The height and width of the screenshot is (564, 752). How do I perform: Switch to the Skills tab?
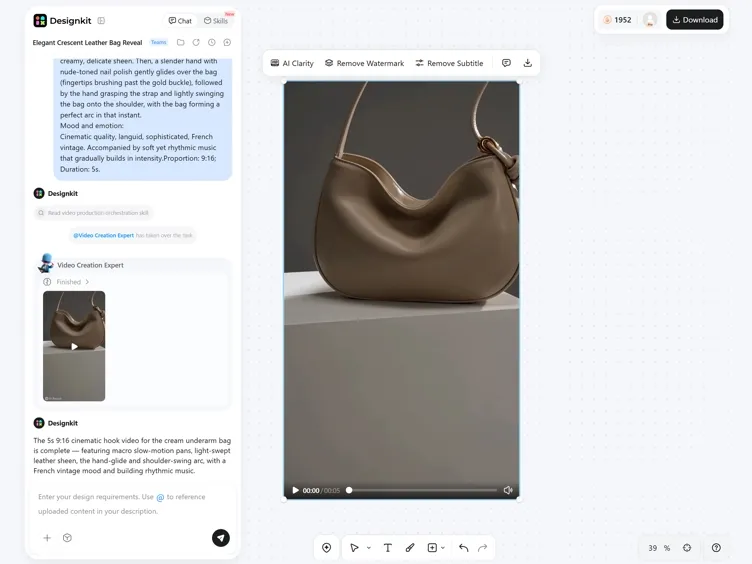click(x=216, y=21)
